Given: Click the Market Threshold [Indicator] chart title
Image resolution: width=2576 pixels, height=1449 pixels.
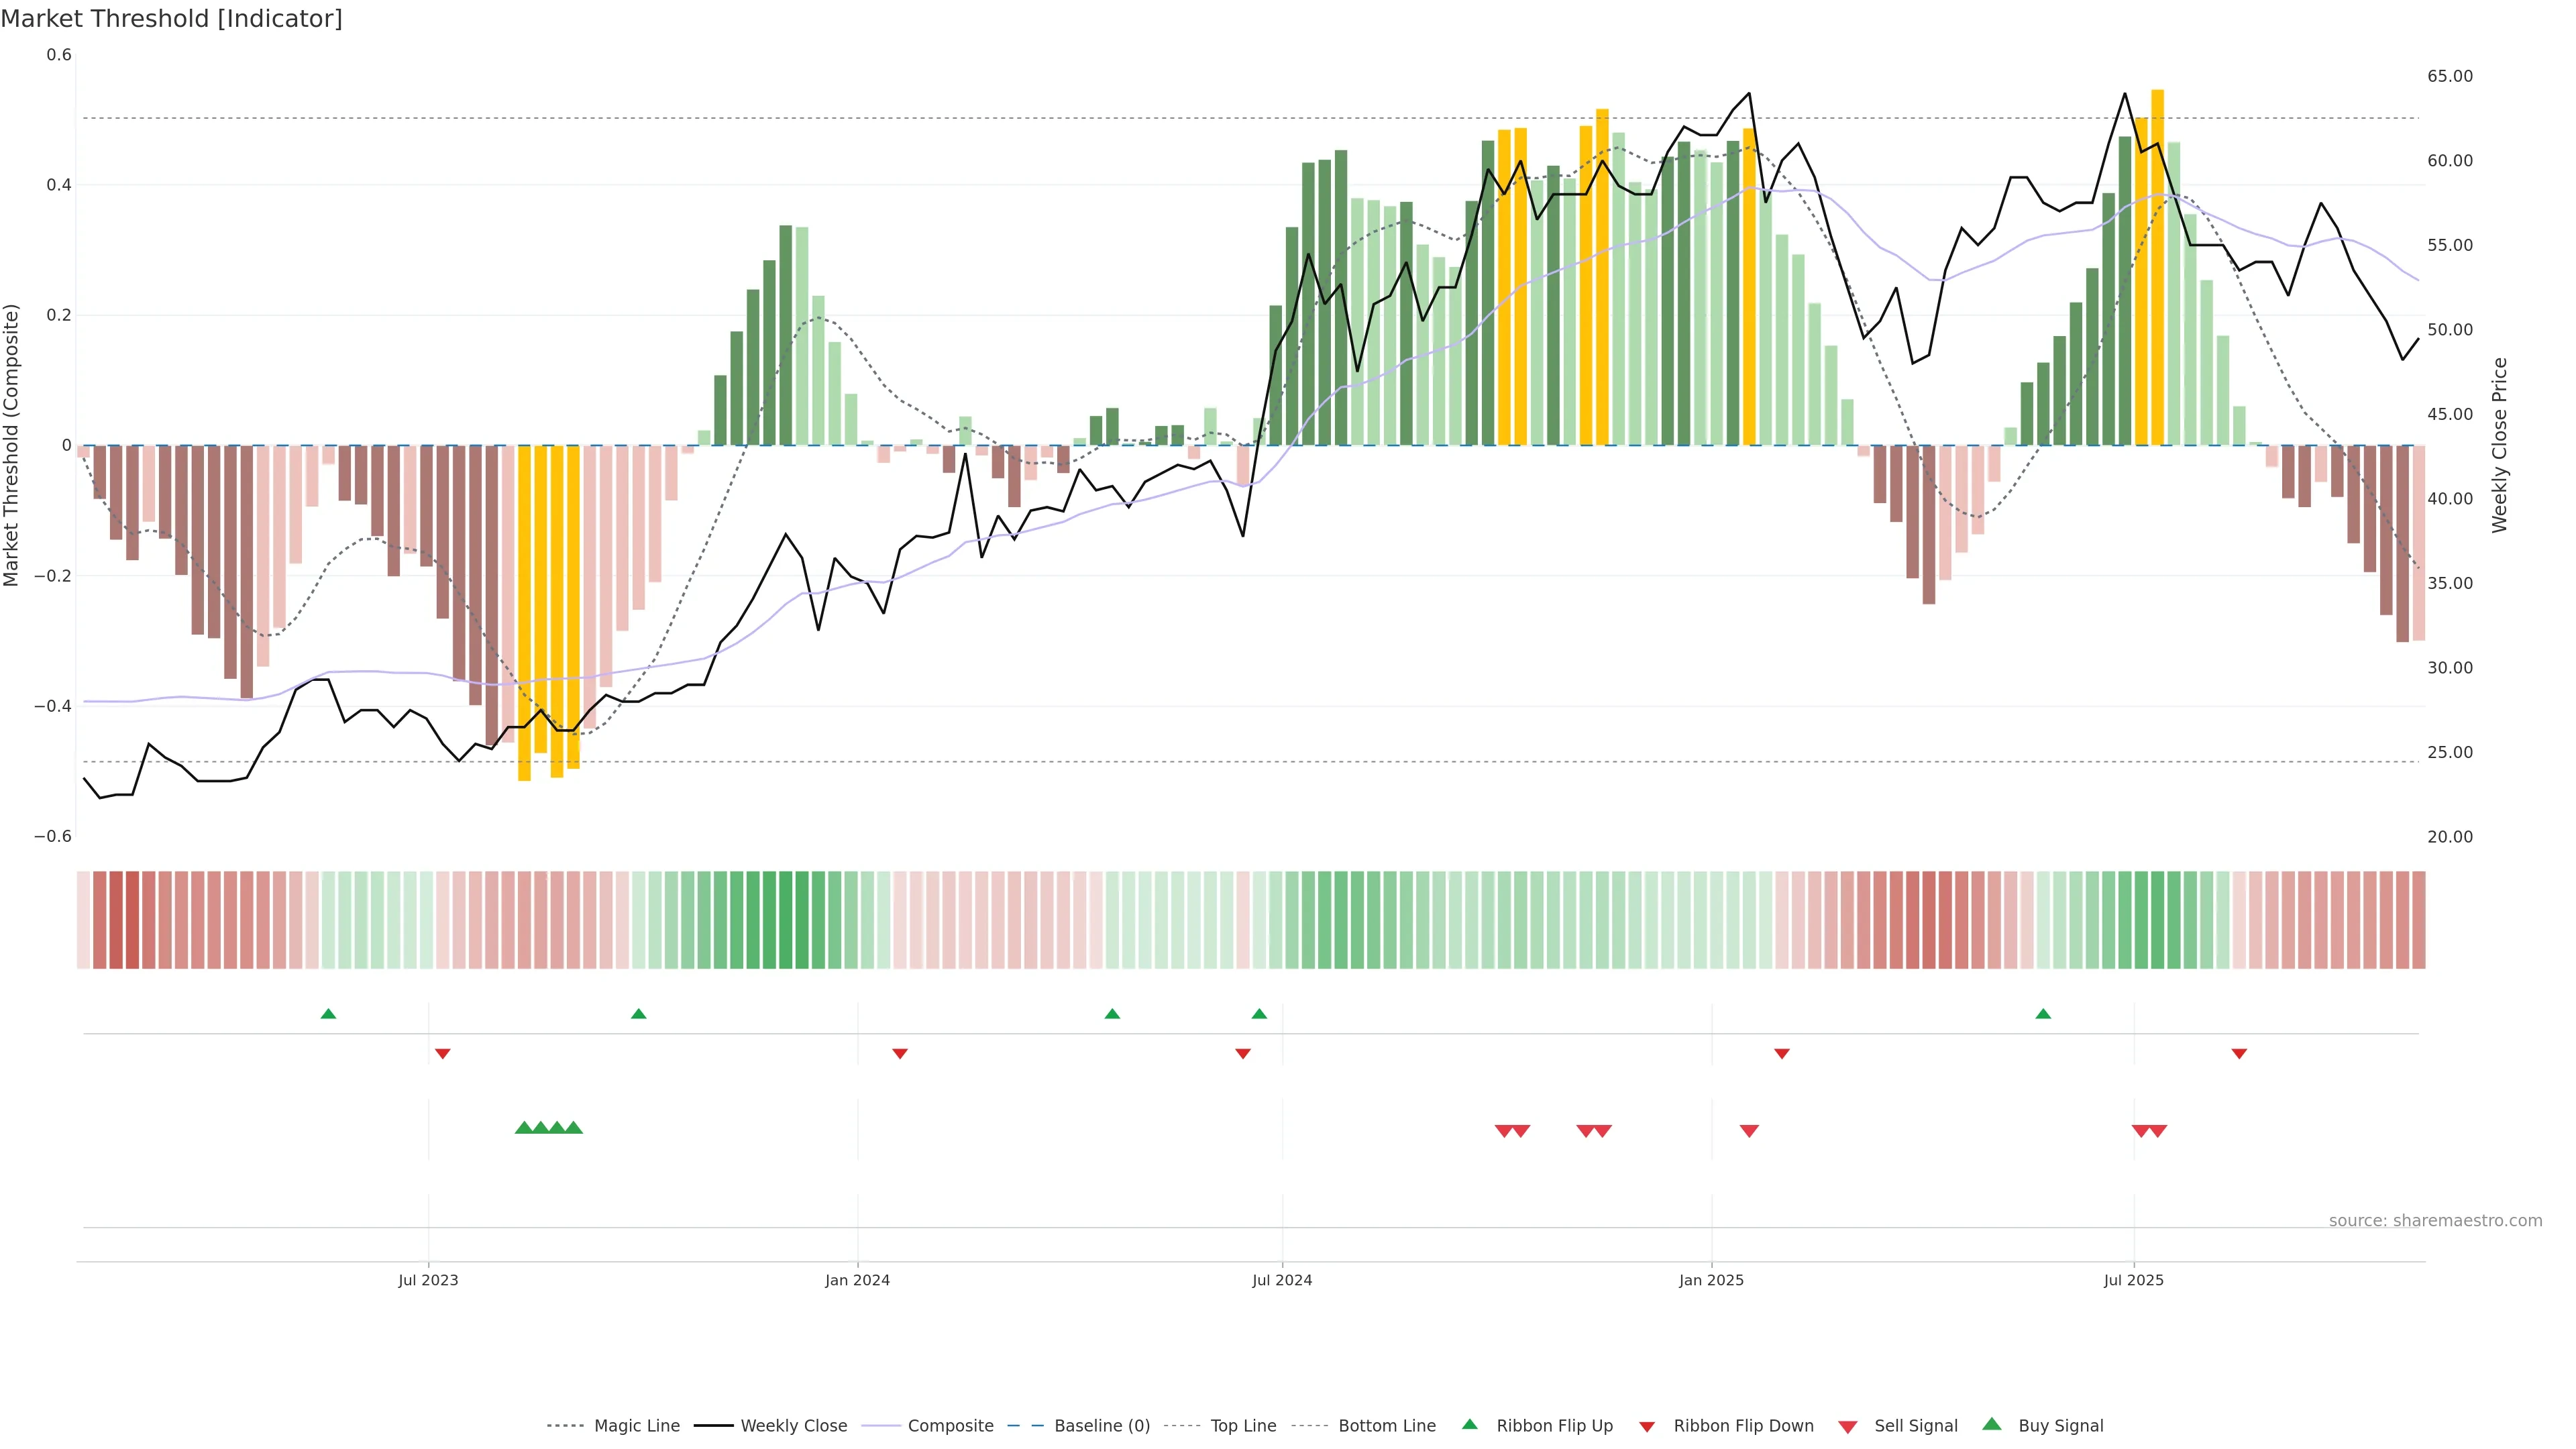Looking at the screenshot, I should pyautogui.click(x=172, y=19).
